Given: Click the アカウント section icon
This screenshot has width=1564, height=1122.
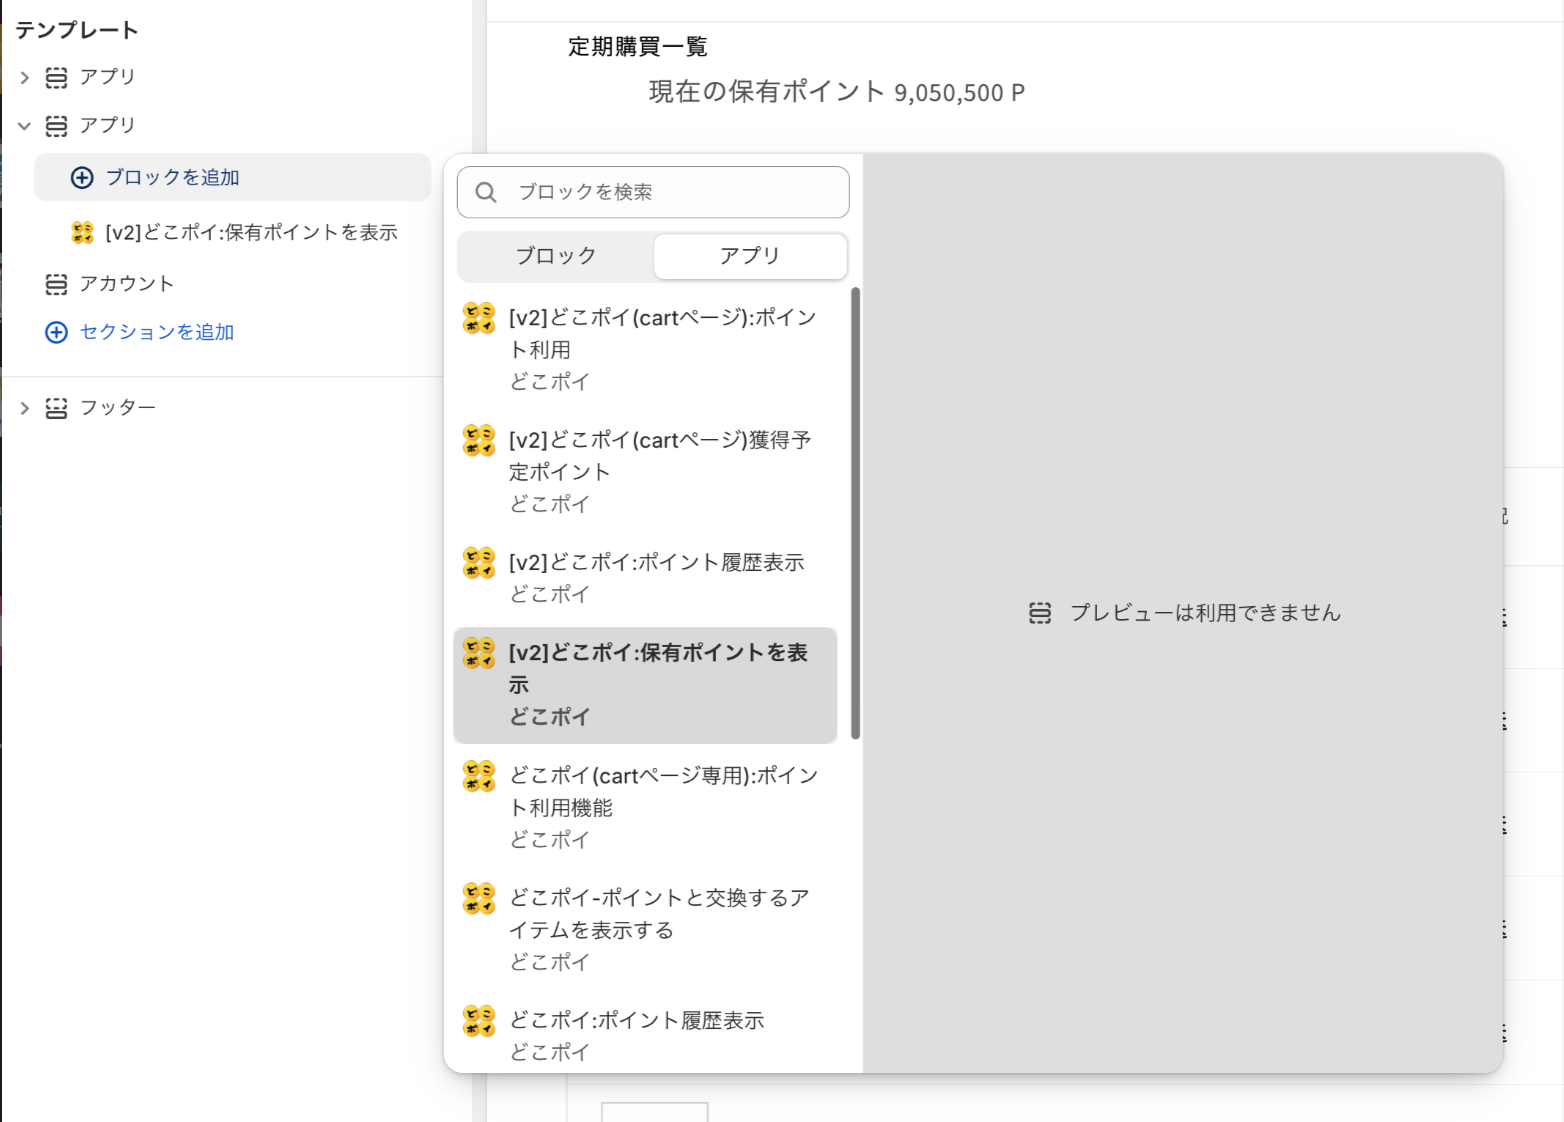Looking at the screenshot, I should pos(57,285).
